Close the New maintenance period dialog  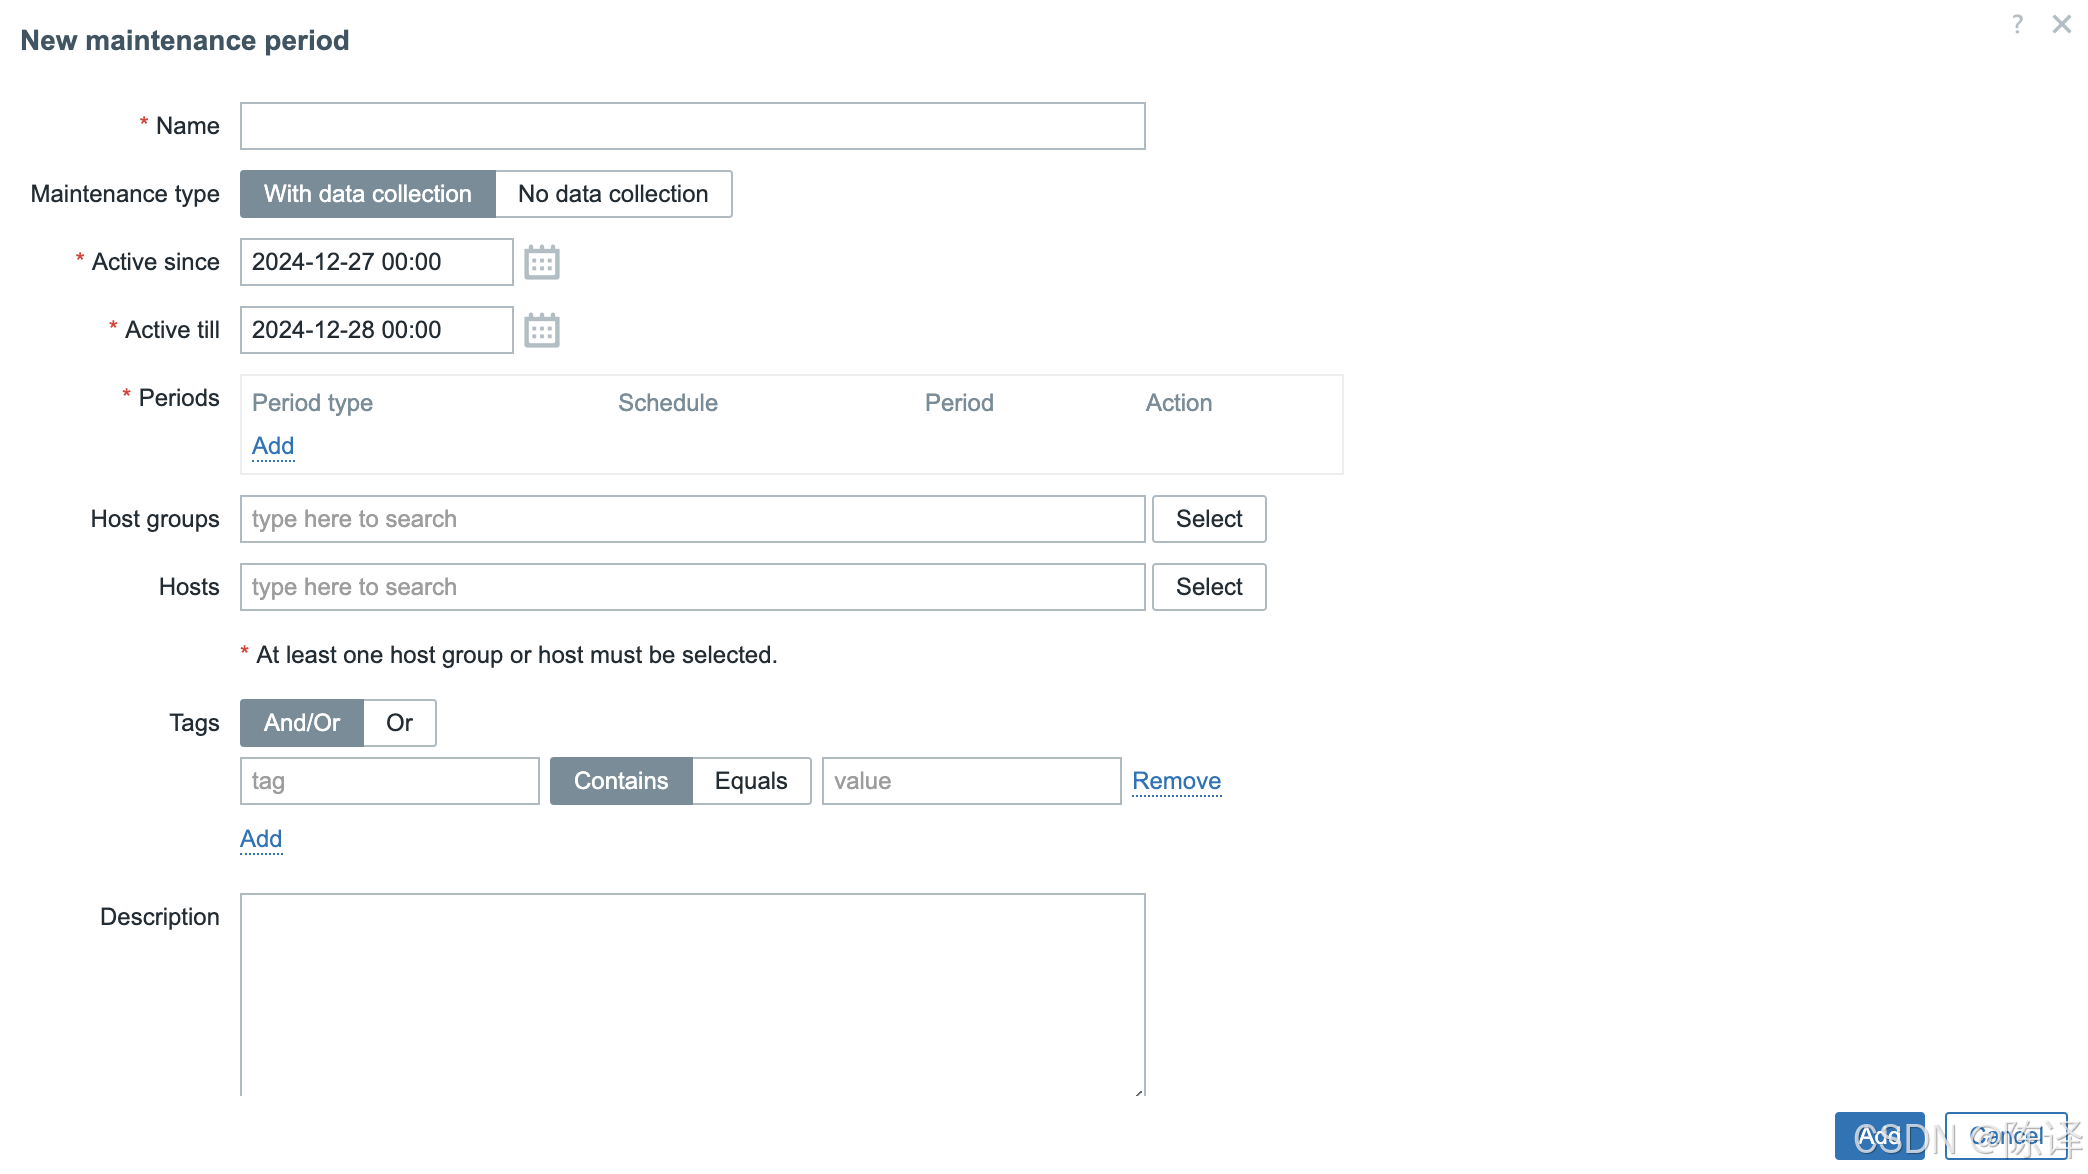coord(2061,24)
